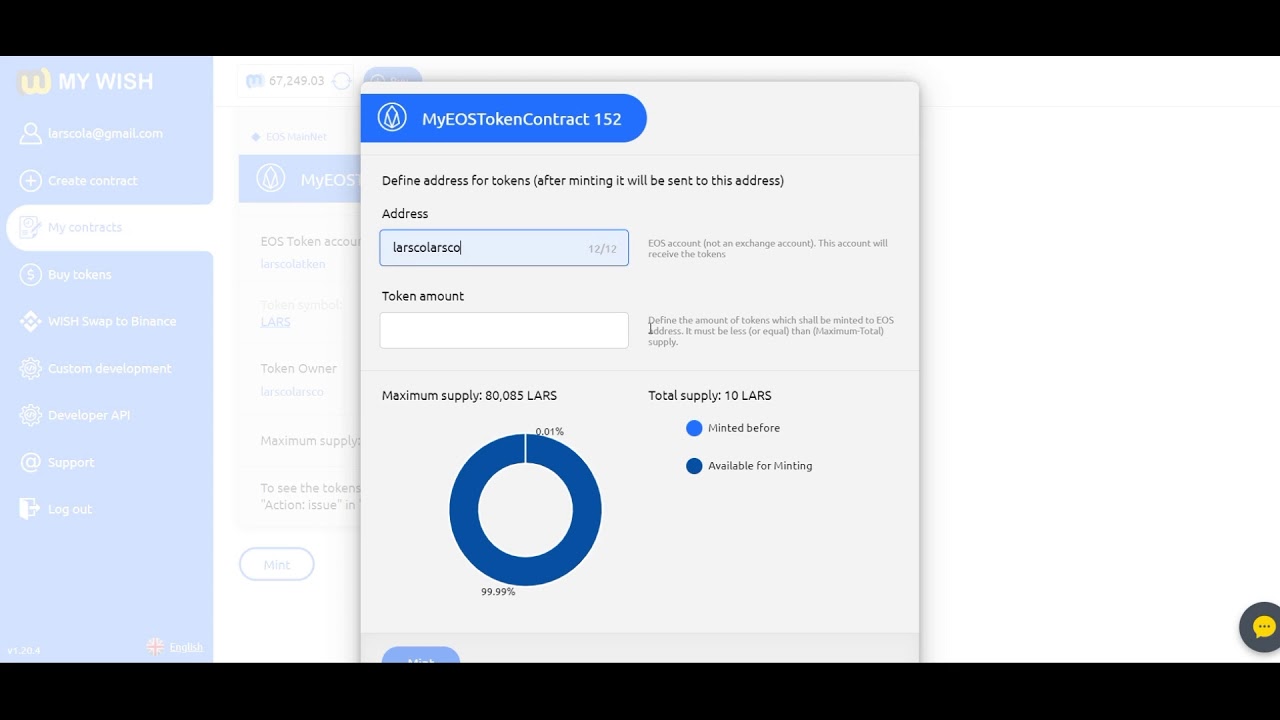The width and height of the screenshot is (1280, 720).
Task: Click the MY WISH logo
Action: [x=86, y=82]
